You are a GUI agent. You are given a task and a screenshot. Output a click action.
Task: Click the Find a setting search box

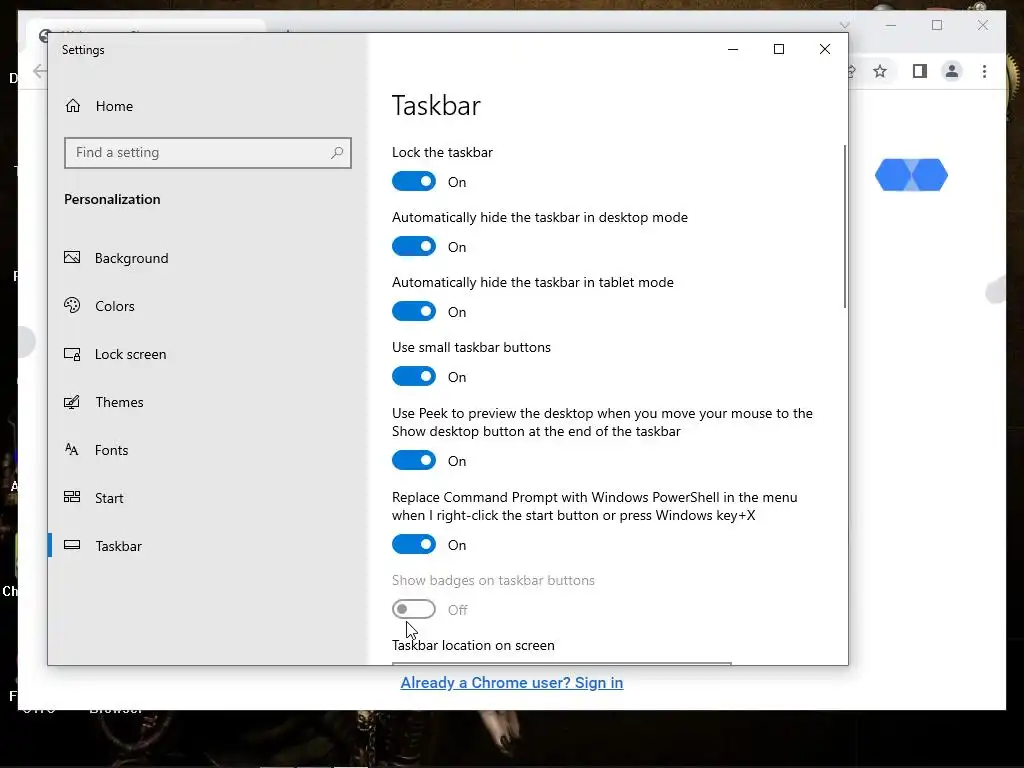tap(208, 153)
